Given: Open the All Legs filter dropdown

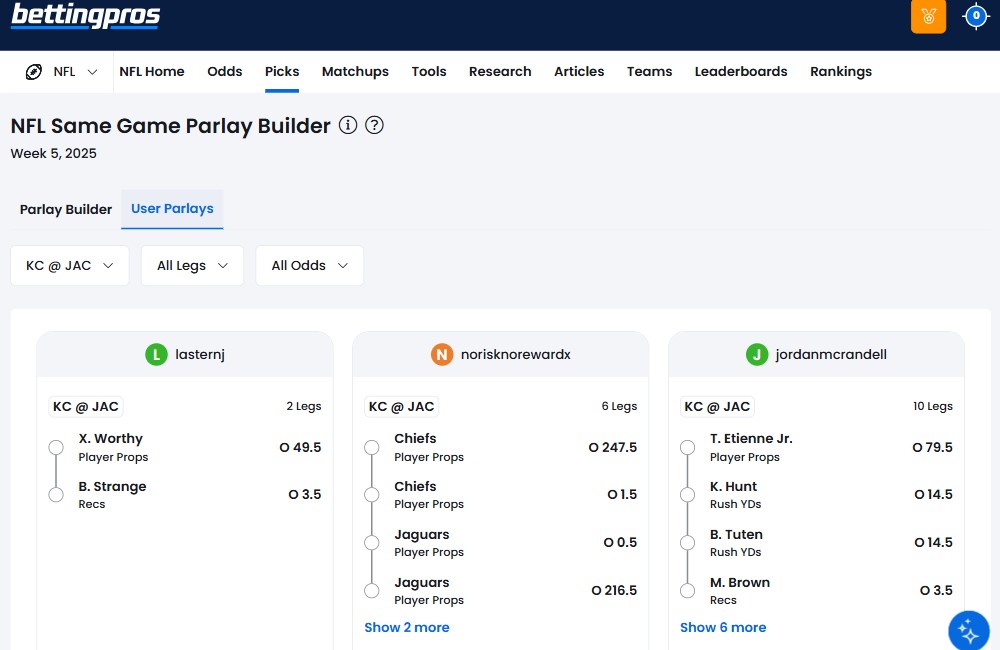Looking at the screenshot, I should (192, 266).
